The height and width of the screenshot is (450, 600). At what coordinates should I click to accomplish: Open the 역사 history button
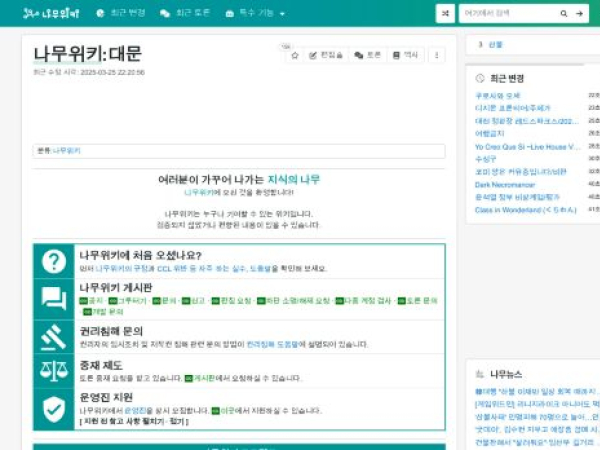(x=405, y=55)
